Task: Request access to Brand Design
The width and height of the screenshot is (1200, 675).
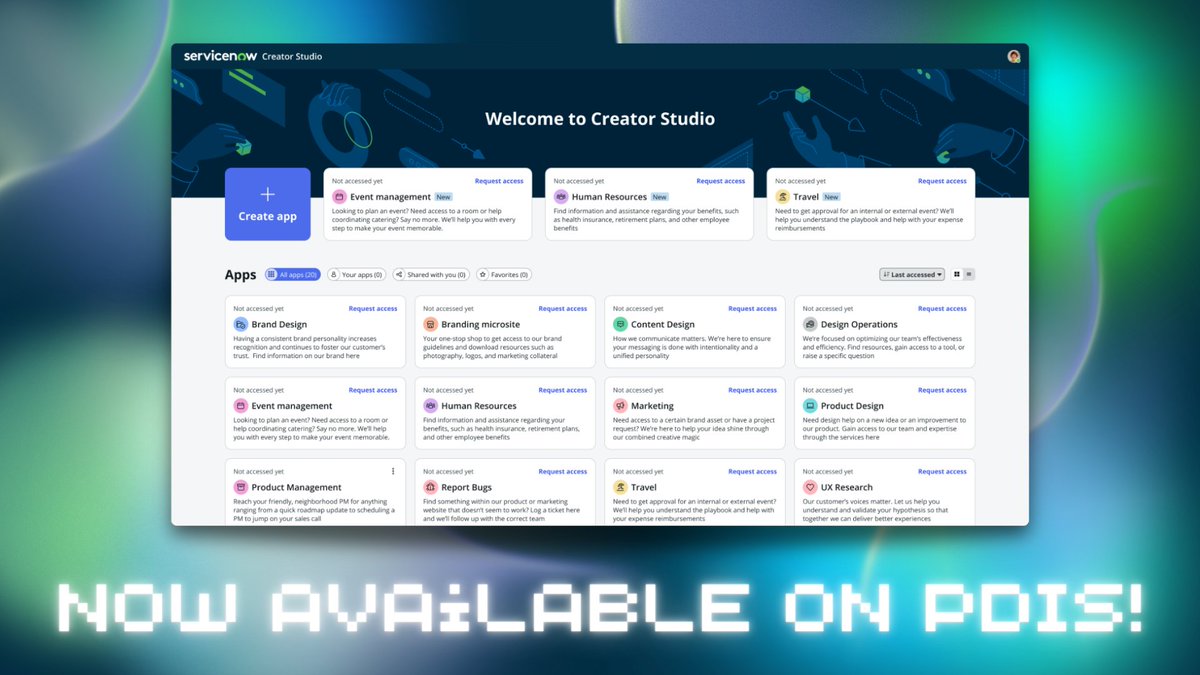Action: (373, 308)
